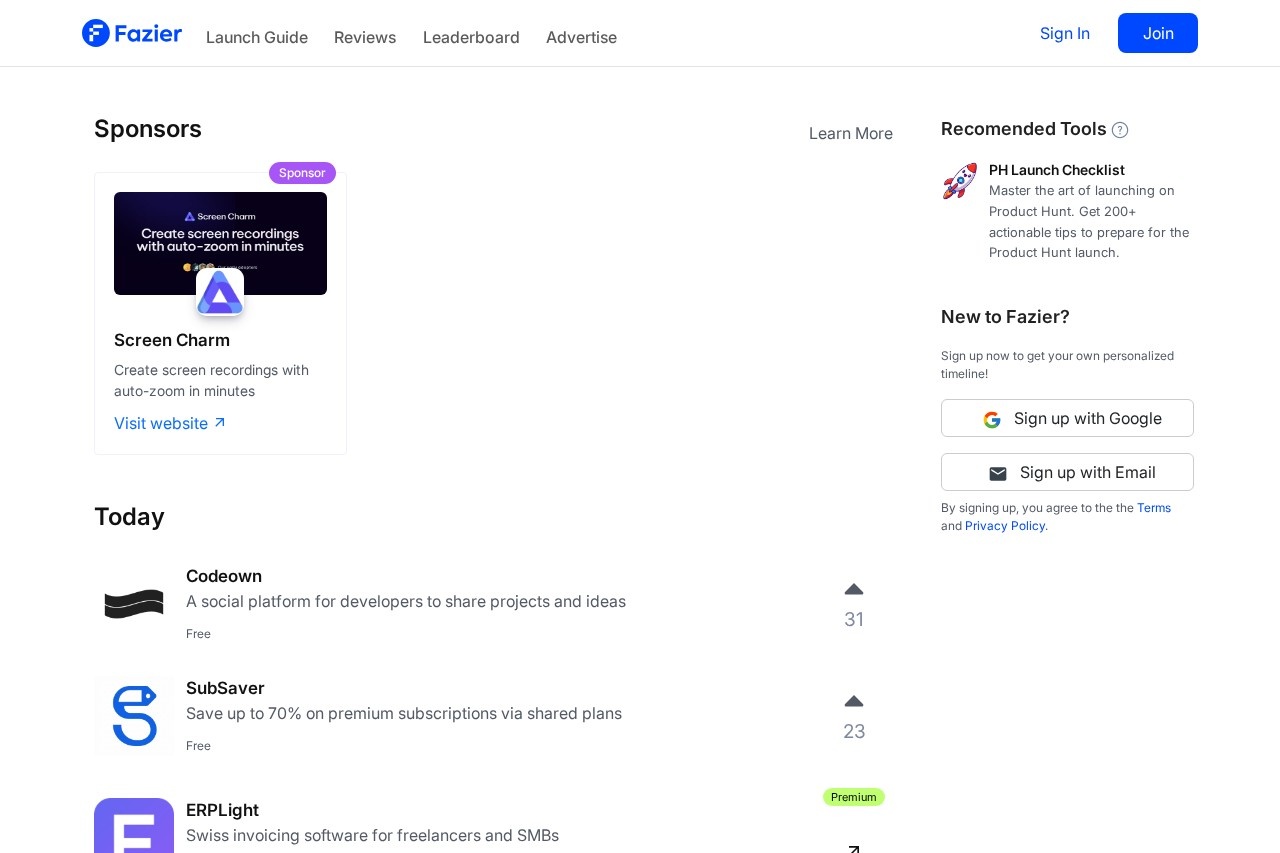Click the Sign In link
The width and height of the screenshot is (1280, 853).
click(x=1064, y=33)
